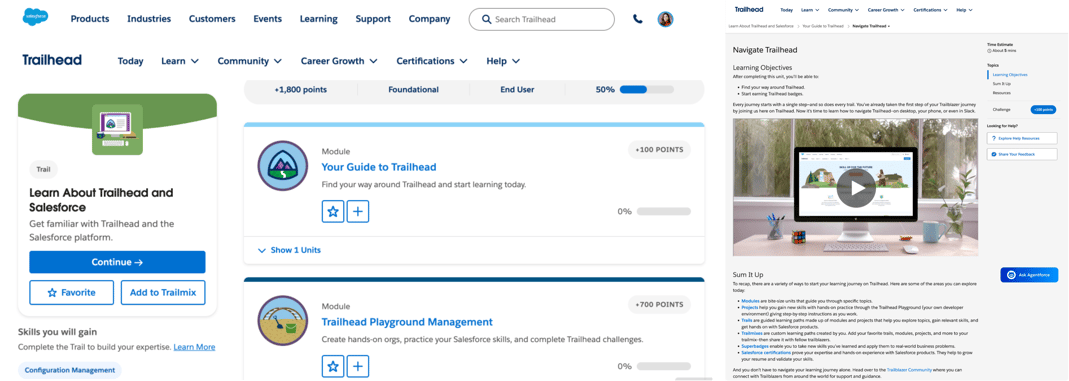Viewport: 1069px width, 381px height.
Task: Add Your Guide to Trailhead via plus icon
Action: (x=358, y=211)
